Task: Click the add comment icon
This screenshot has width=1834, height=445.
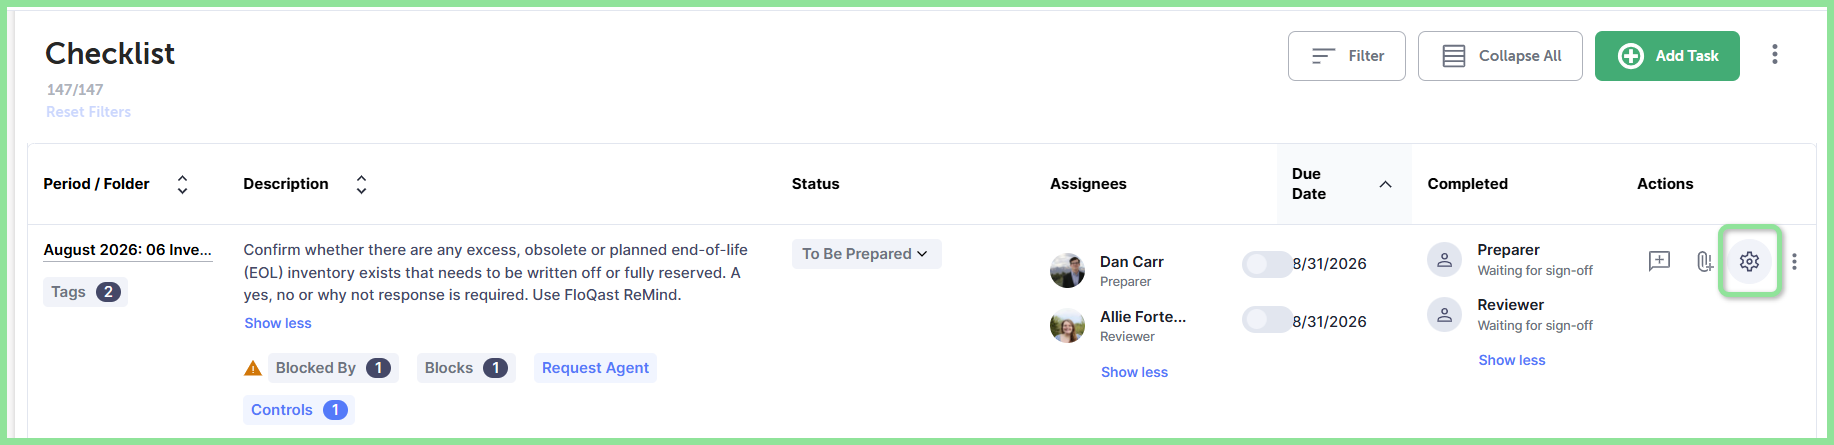Action: pos(1659,261)
